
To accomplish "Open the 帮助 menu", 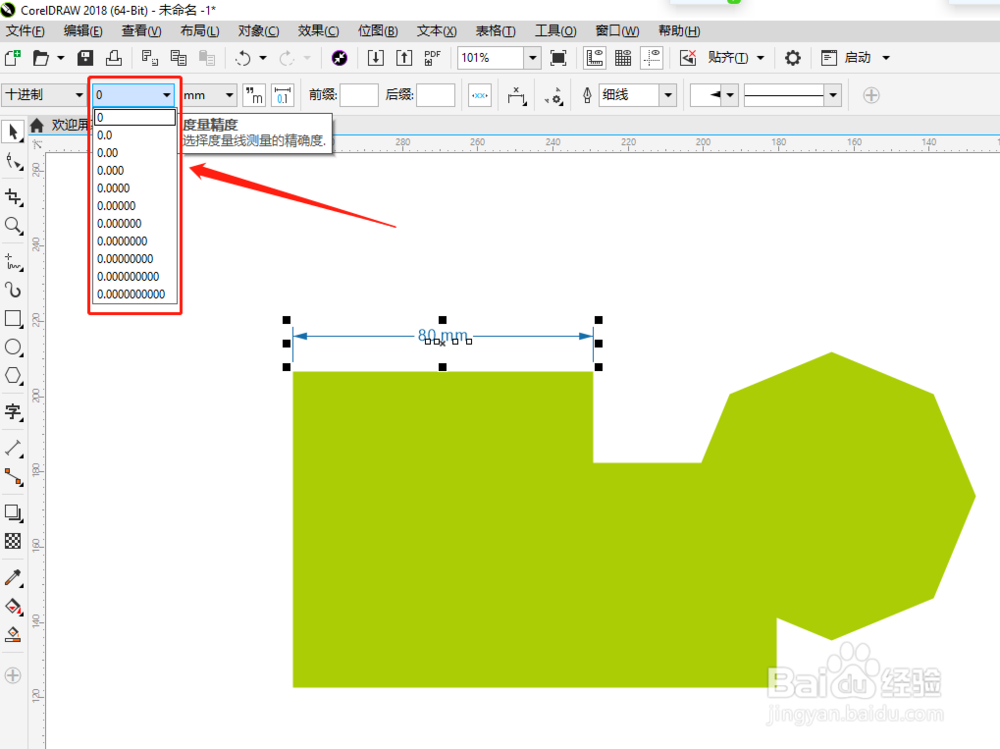I will [x=679, y=31].
